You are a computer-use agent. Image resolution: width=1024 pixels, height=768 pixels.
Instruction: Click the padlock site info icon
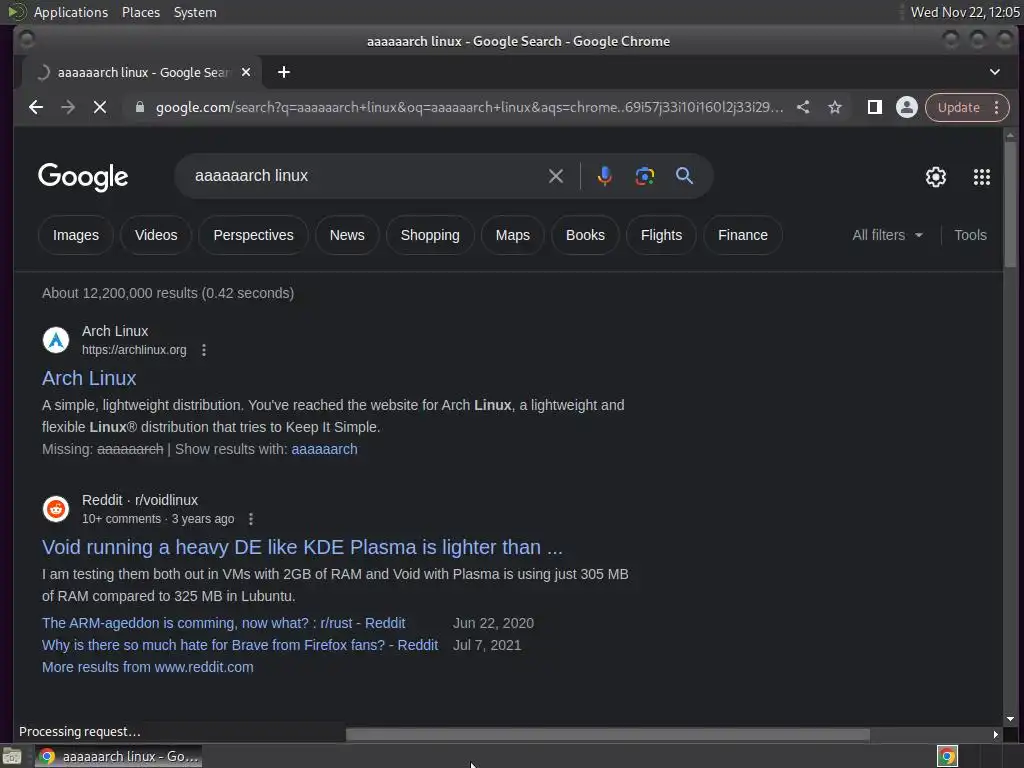point(140,107)
